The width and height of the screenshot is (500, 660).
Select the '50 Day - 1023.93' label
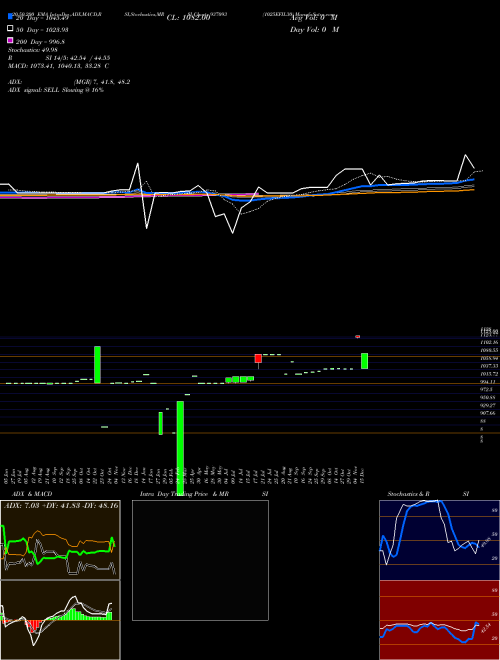pyautogui.click(x=42, y=30)
